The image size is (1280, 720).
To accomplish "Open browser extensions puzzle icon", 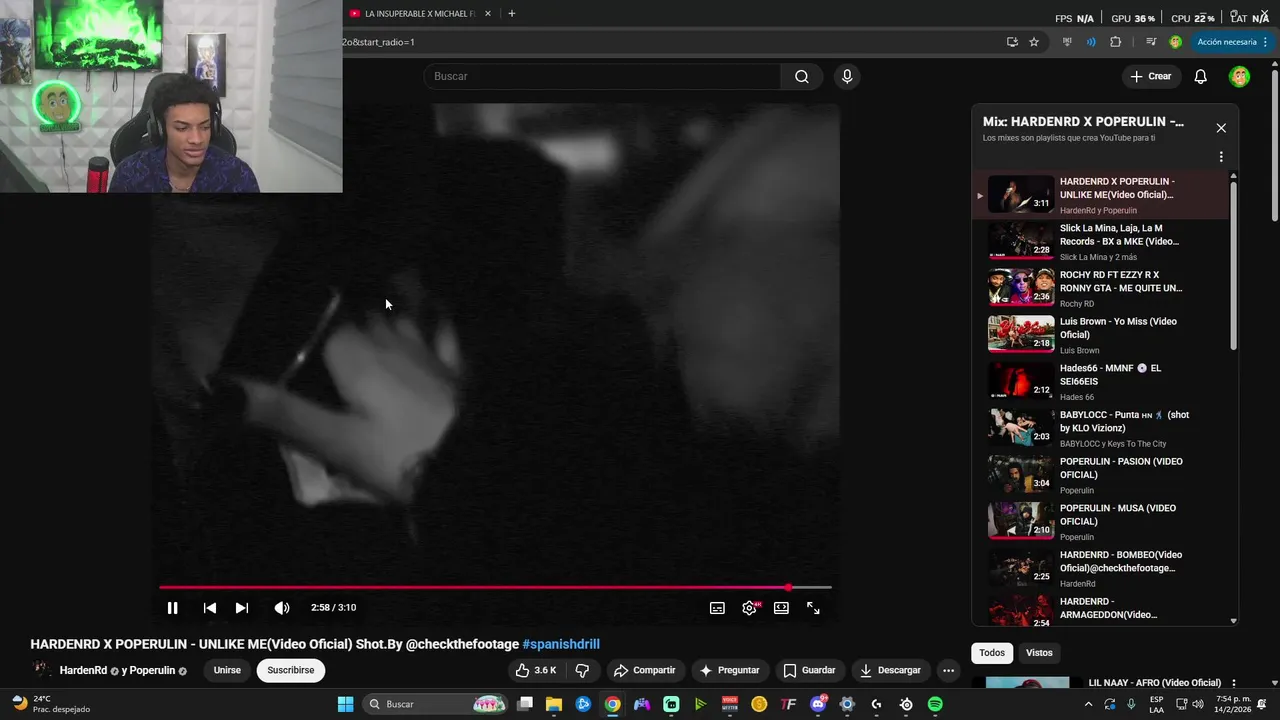I will click(x=1116, y=42).
